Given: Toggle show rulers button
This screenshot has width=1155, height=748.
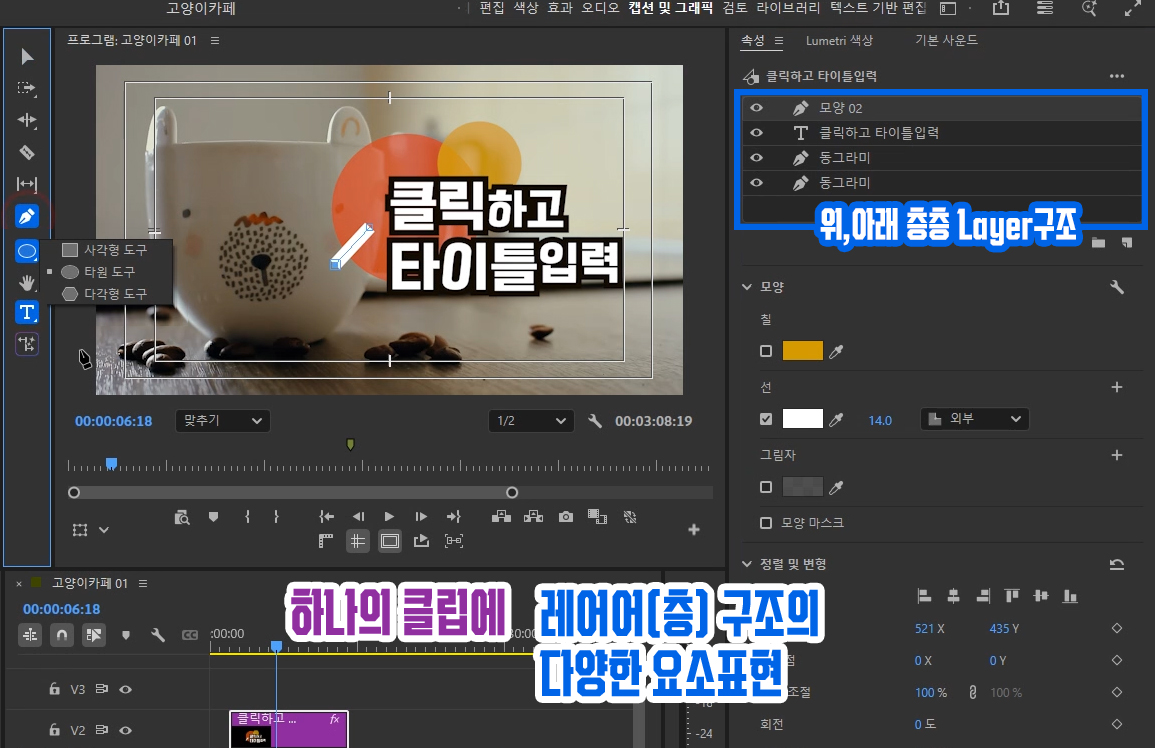Looking at the screenshot, I should point(326,542).
